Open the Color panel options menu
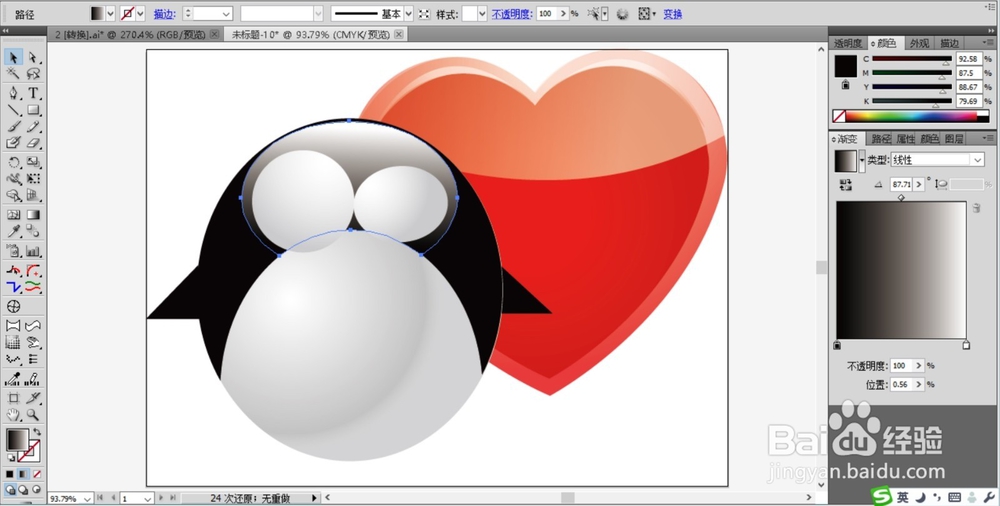This screenshot has height=506, width=1000. tap(989, 43)
